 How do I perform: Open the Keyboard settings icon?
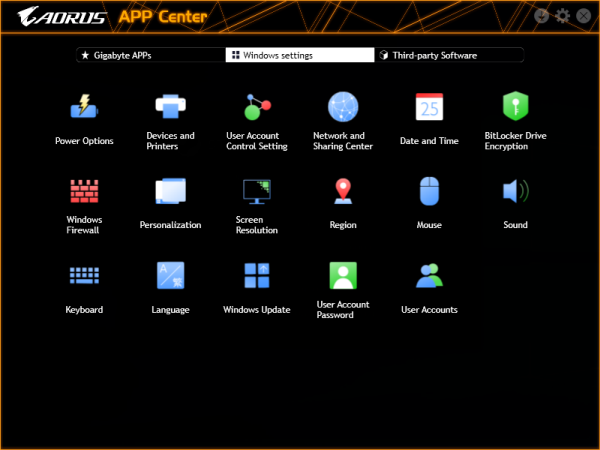pos(84,276)
